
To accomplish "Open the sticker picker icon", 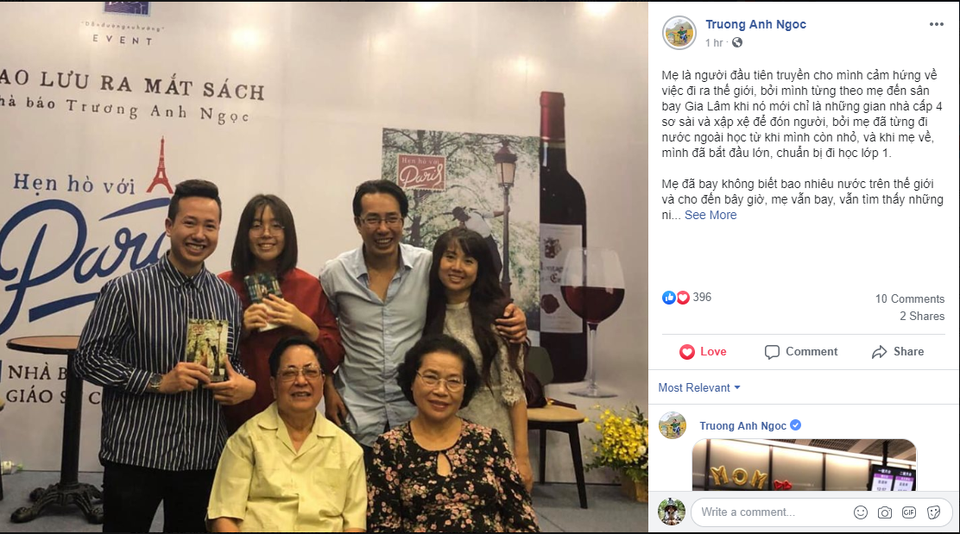I will tap(934, 513).
